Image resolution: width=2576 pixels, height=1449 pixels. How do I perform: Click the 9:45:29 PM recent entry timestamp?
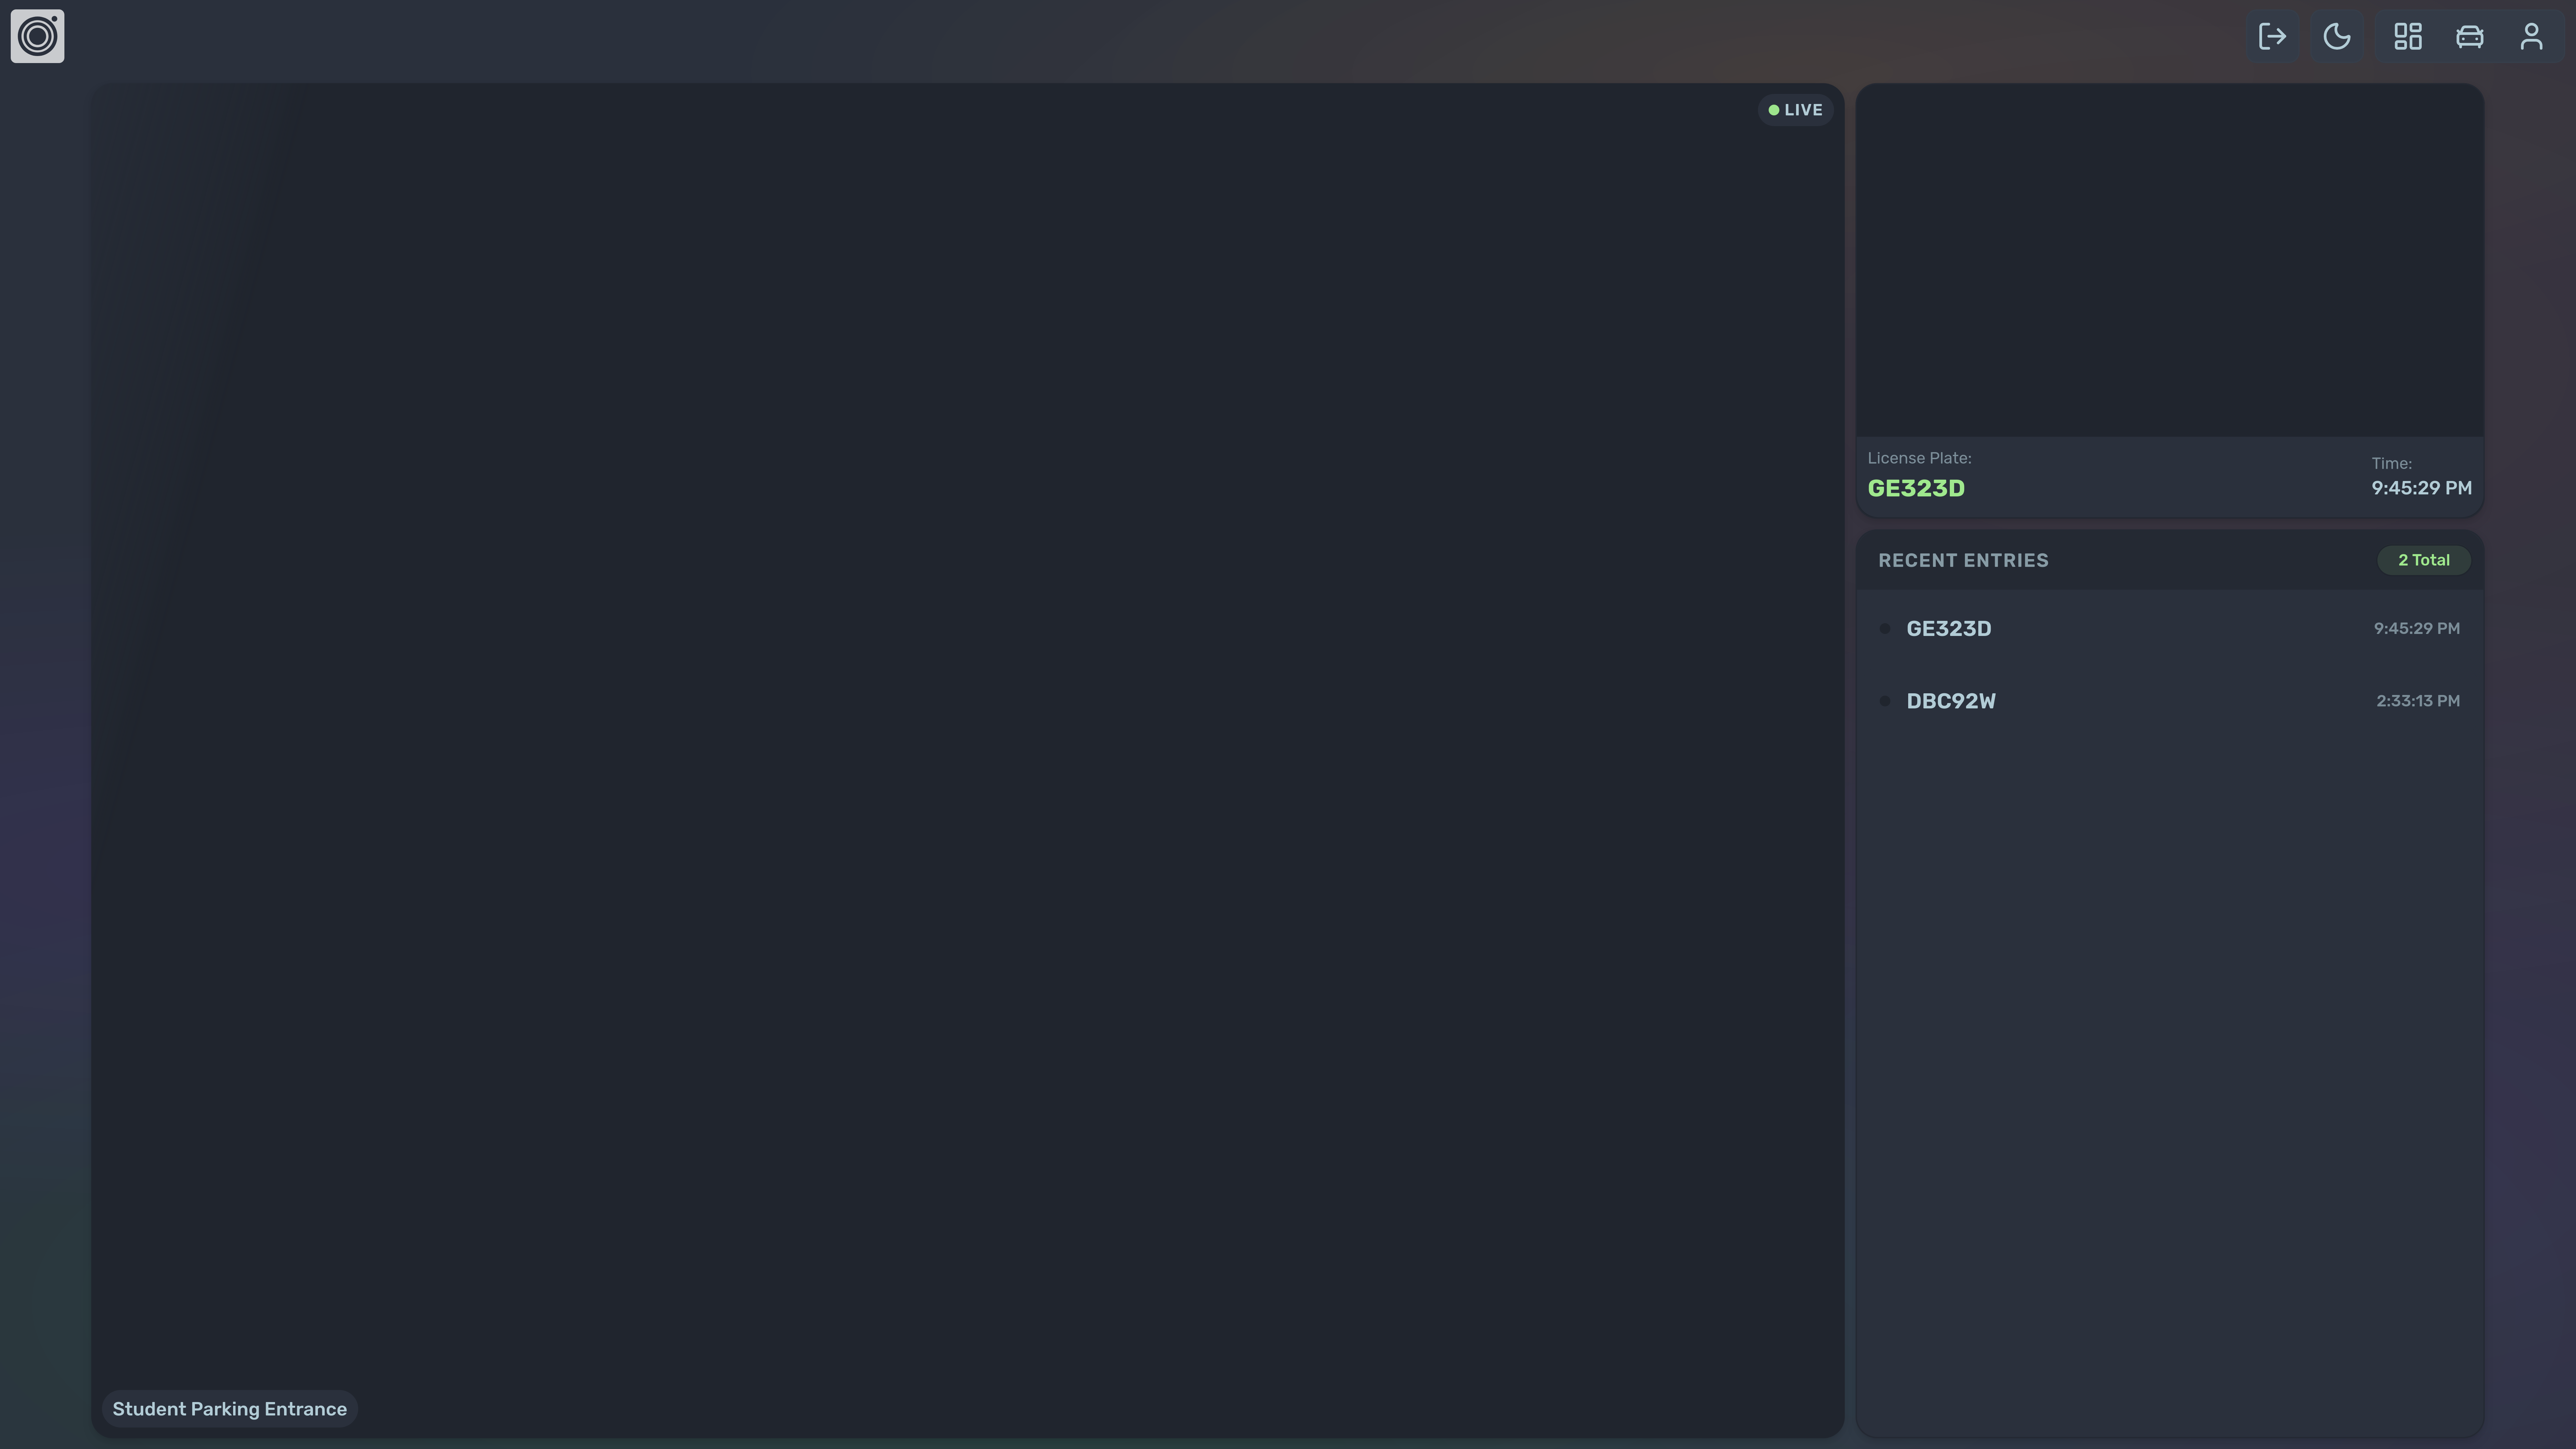[2417, 629]
